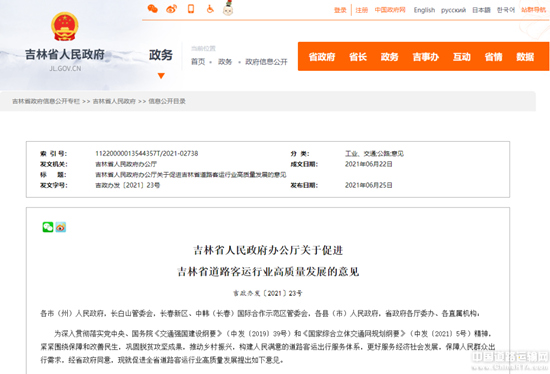Viewport: 550px width, 374px height.
Task: Share article via Weibo icon
Action: [x=61, y=227]
